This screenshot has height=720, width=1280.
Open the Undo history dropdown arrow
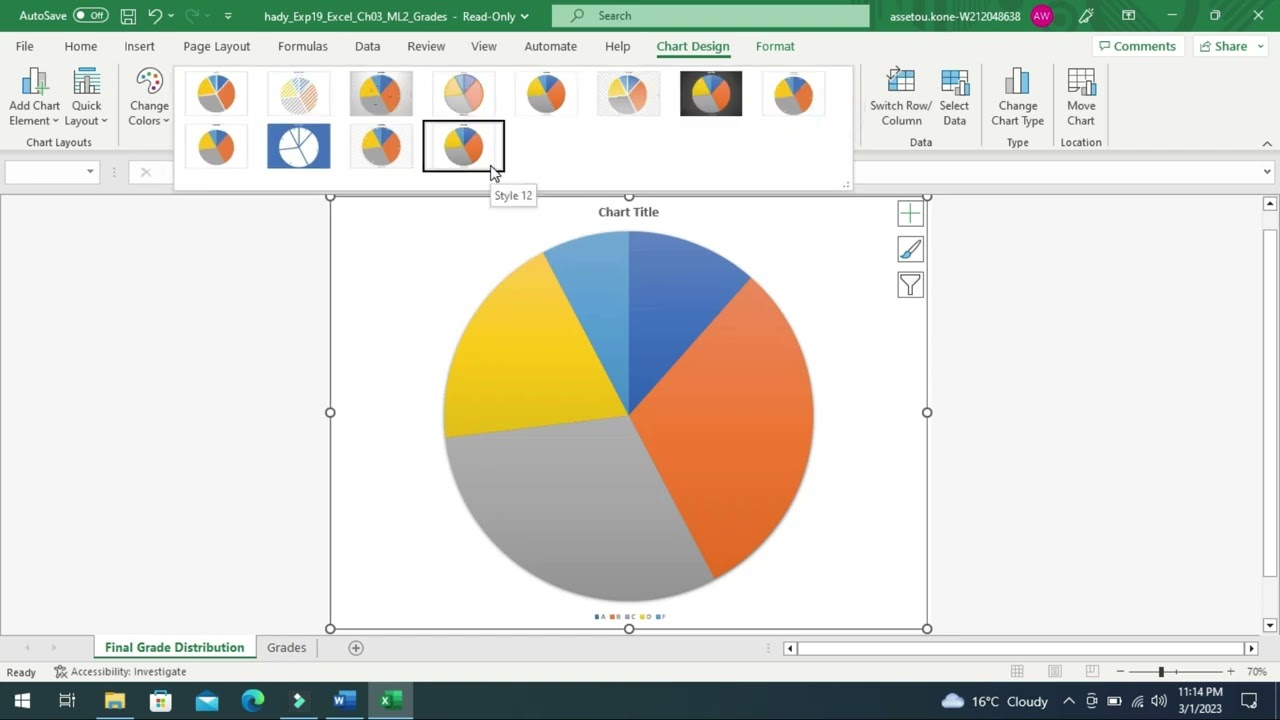click(171, 16)
